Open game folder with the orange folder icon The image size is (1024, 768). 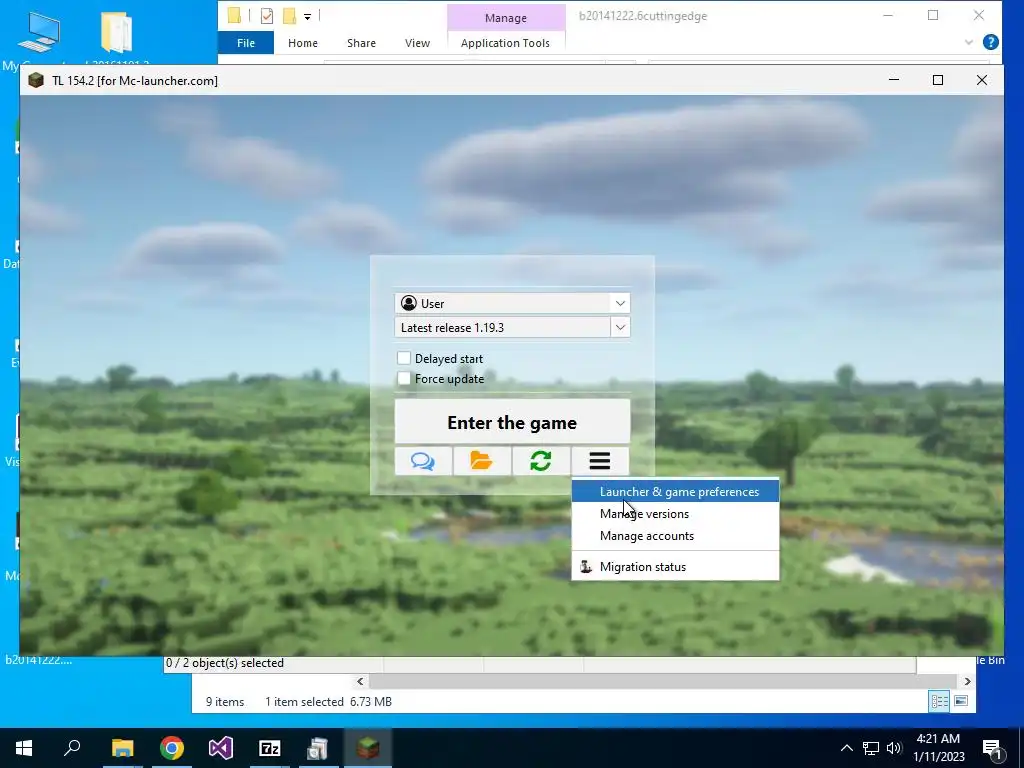tap(482, 461)
